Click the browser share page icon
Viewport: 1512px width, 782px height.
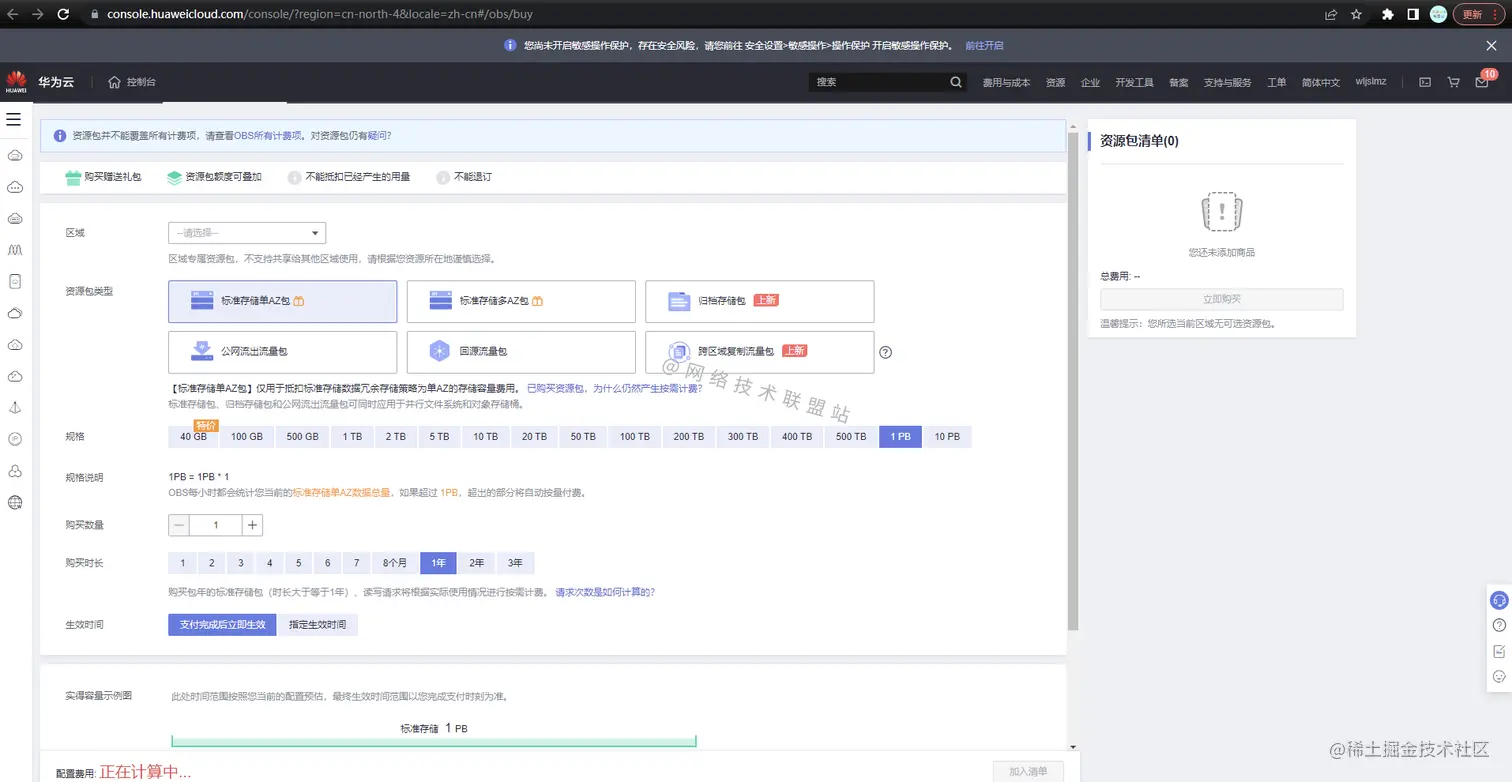click(1331, 14)
